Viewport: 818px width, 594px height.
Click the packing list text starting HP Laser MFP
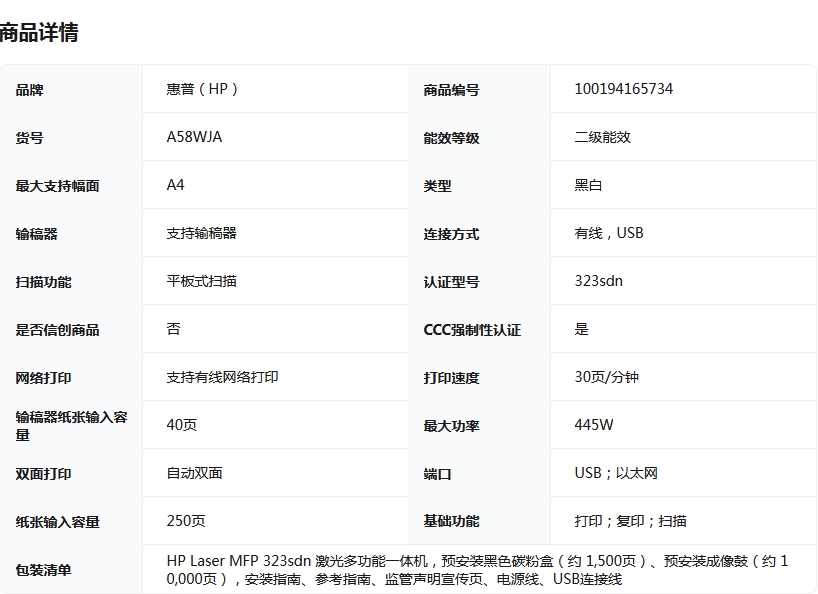coord(477,569)
